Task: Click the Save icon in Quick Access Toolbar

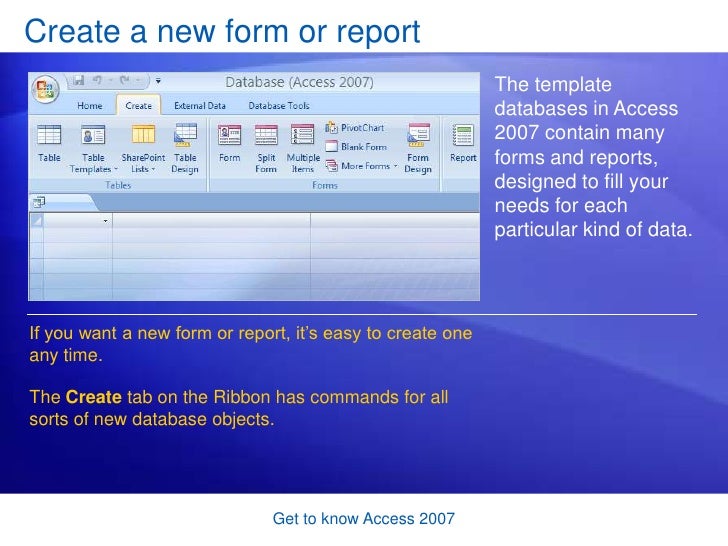Action: coord(79,80)
